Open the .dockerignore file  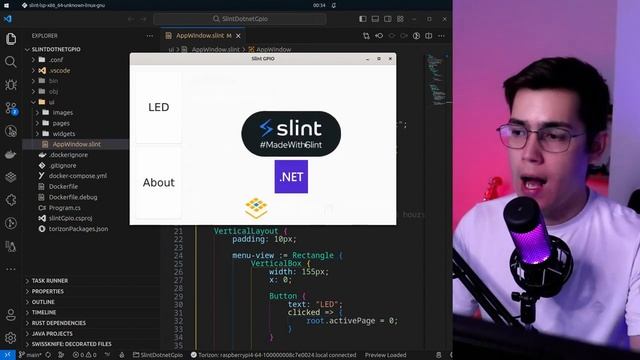68,155
